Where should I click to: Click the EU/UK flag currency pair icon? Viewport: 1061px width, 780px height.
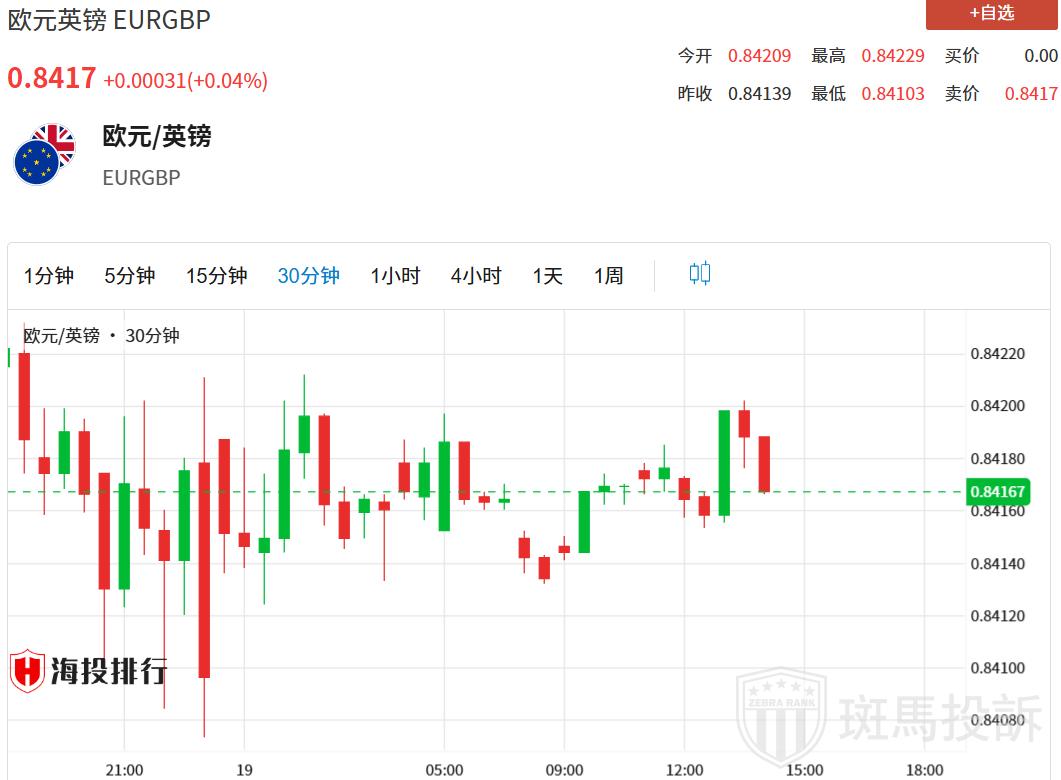(x=45, y=155)
